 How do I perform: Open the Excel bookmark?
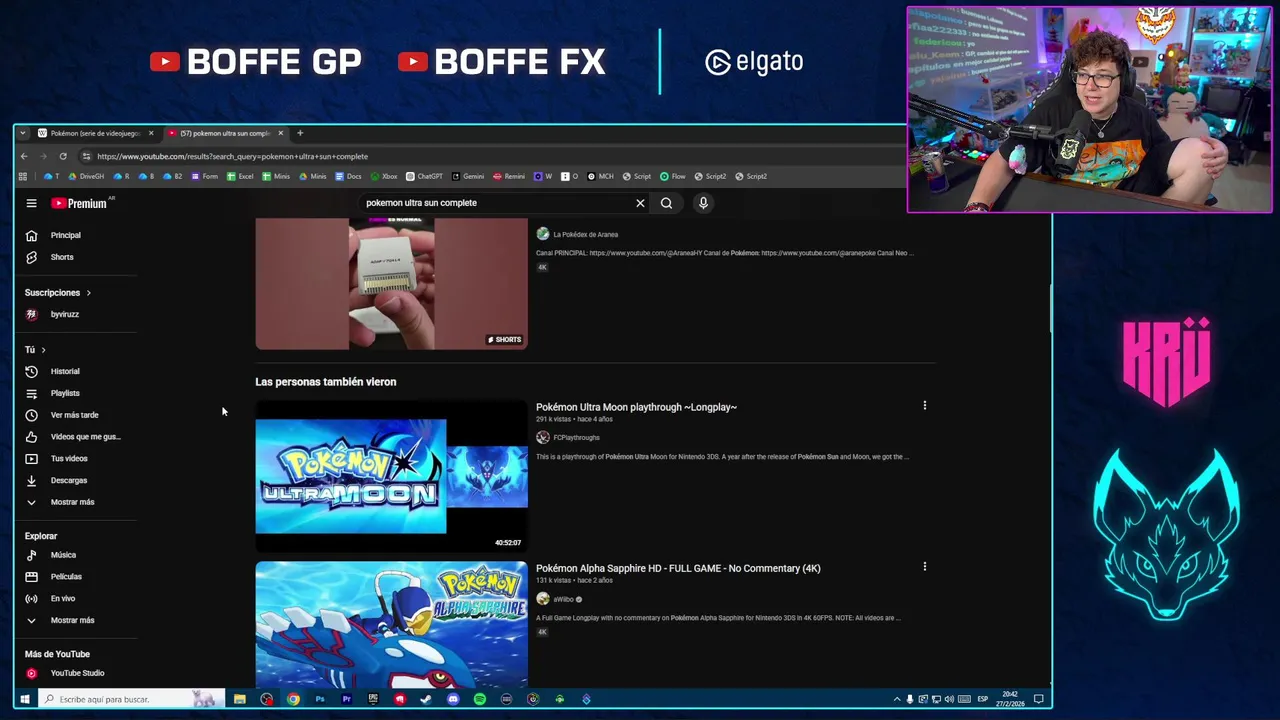point(240,176)
